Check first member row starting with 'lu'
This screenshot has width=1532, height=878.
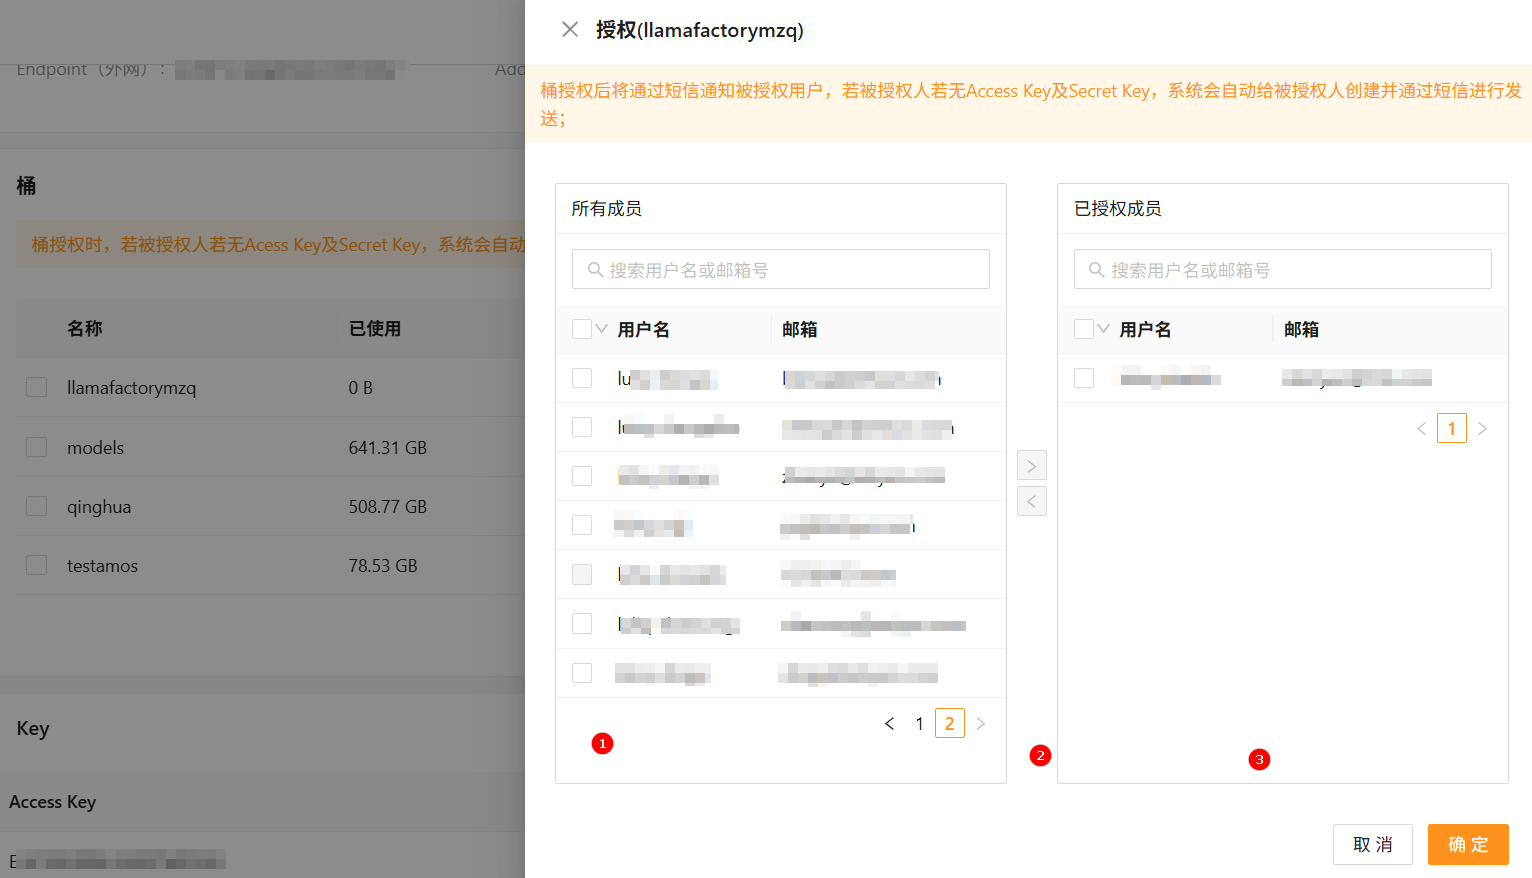[x=582, y=378]
